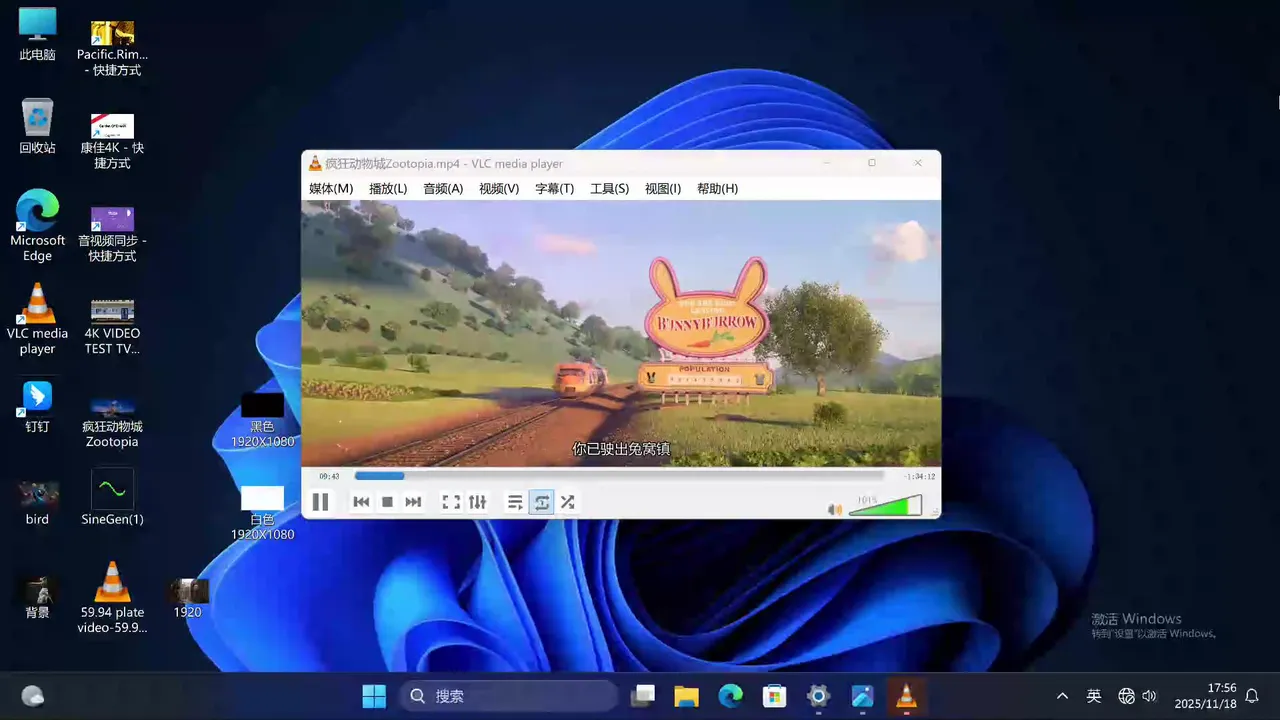Open the 播放(L) menu
This screenshot has height=720, width=1280.
[388, 188]
